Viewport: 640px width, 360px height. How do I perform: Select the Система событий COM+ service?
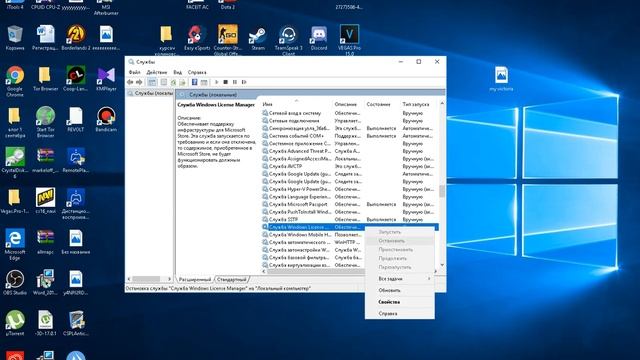(349, 136)
